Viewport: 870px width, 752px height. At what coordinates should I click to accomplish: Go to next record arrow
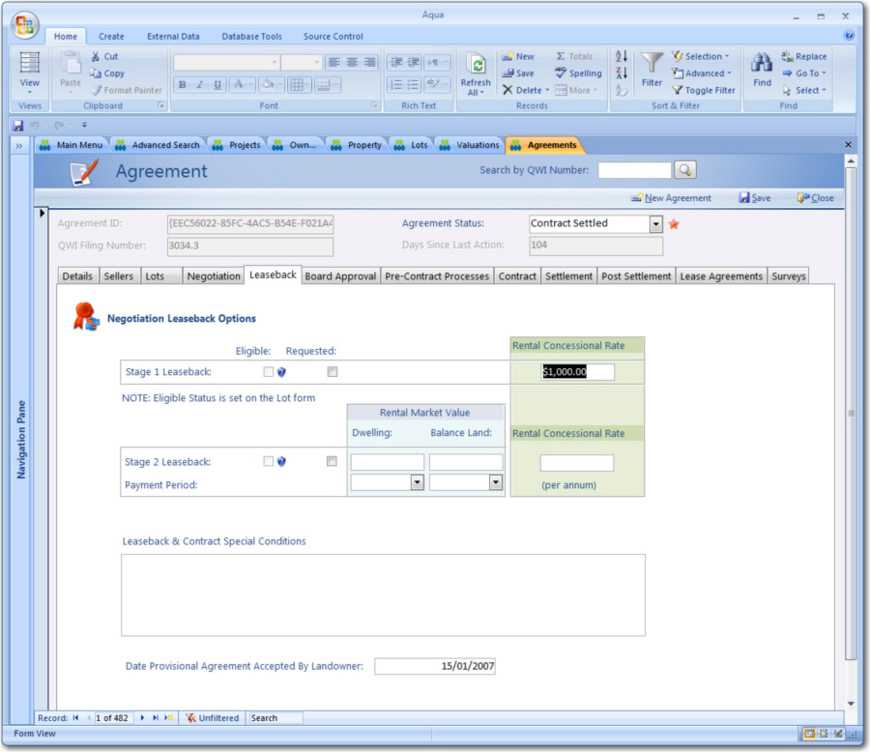coord(142,718)
